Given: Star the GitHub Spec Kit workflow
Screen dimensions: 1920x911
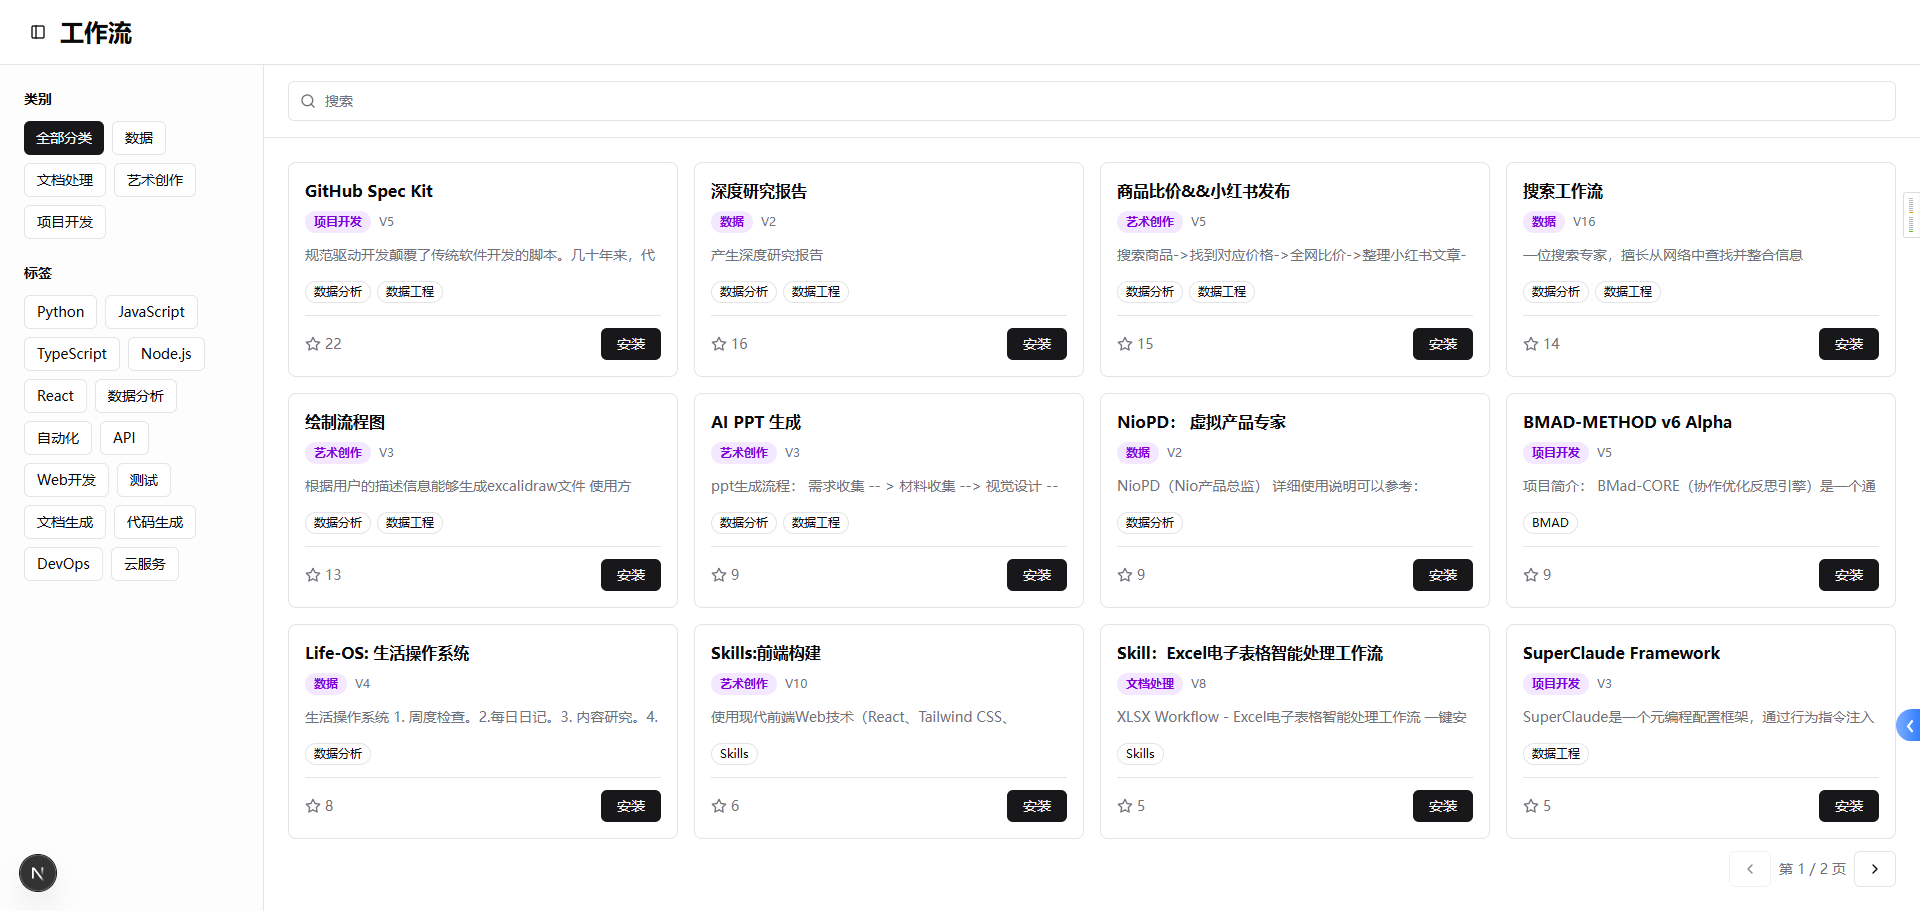Looking at the screenshot, I should (x=311, y=343).
